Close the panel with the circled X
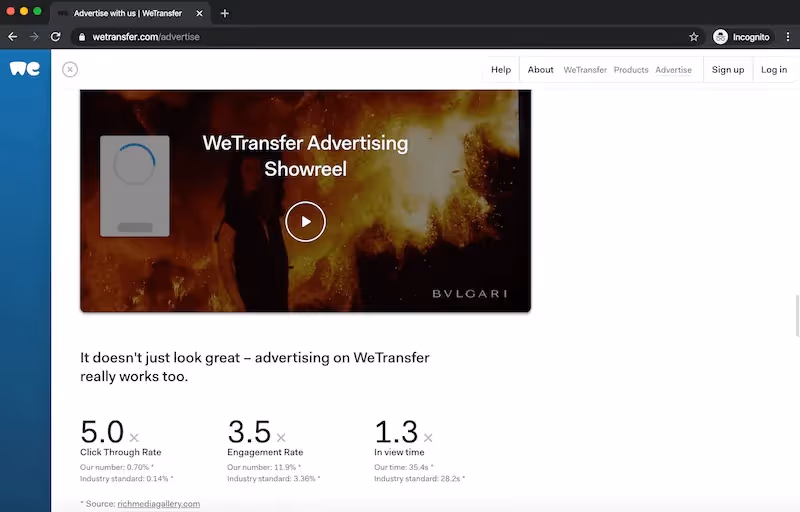The image size is (800, 512). point(70,69)
